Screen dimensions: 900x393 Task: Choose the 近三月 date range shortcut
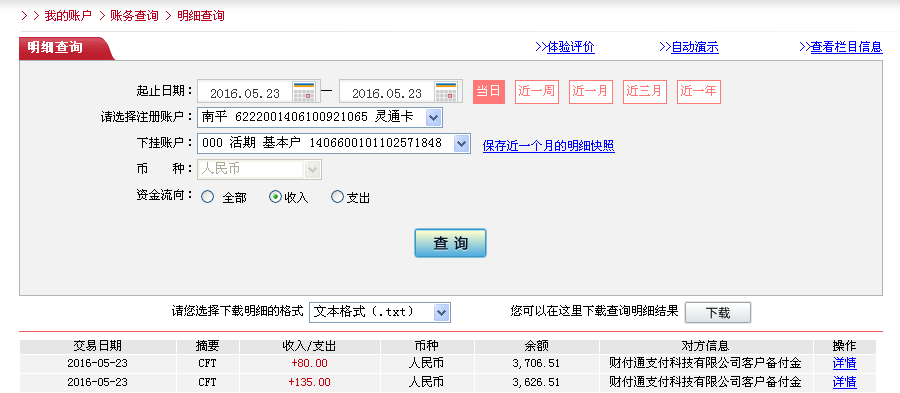(x=645, y=92)
